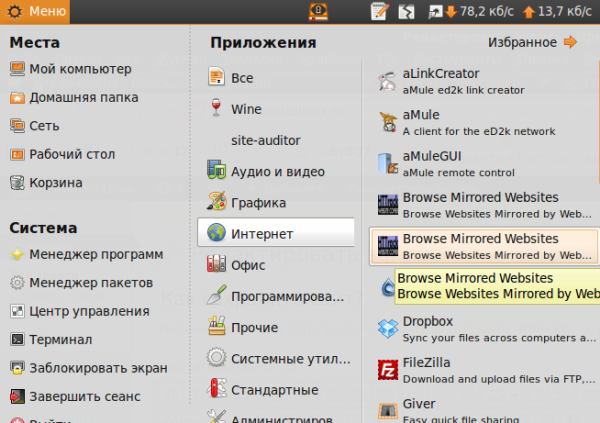Image resolution: width=600 pixels, height=423 pixels.
Task: Launch Dropbox application icon
Action: pos(388,328)
